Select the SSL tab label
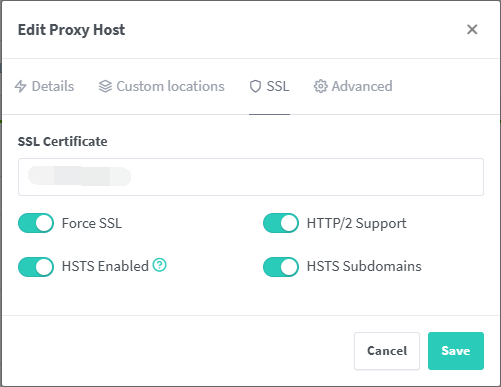The width and height of the screenshot is (501, 387). pyautogui.click(x=278, y=86)
